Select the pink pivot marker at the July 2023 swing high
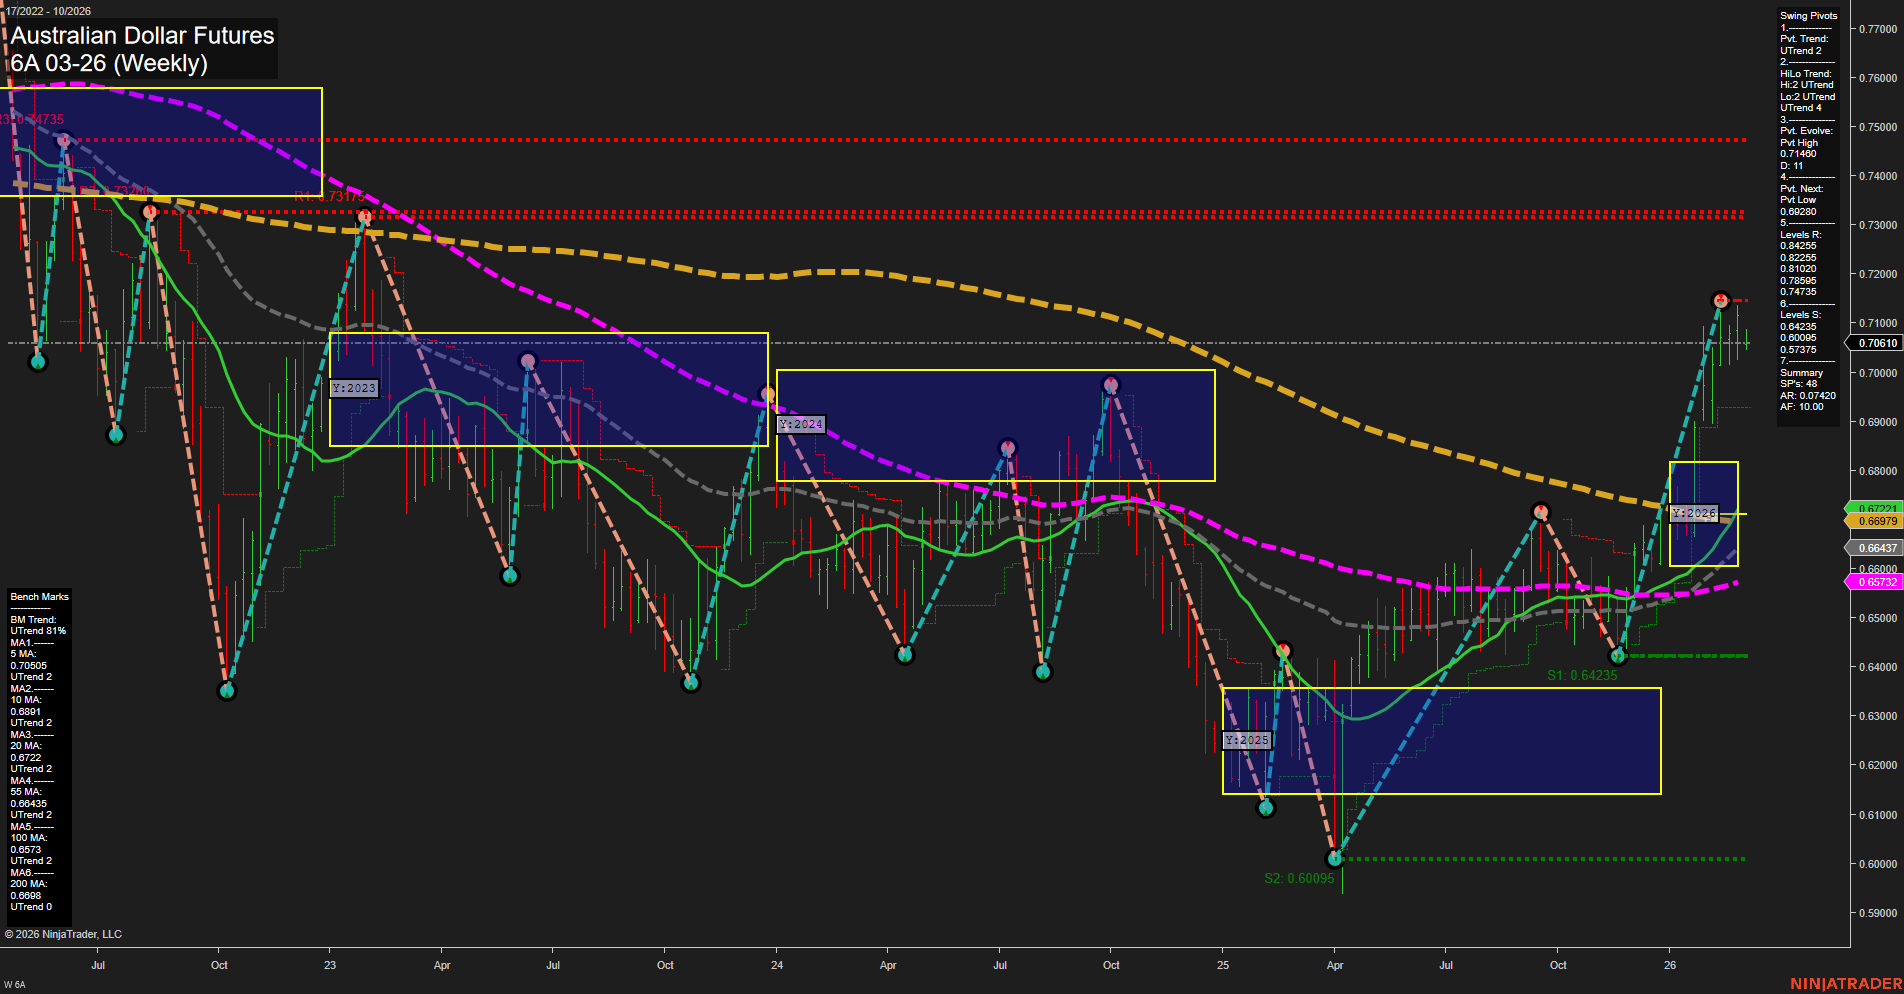This screenshot has height=994, width=1904. 527,360
